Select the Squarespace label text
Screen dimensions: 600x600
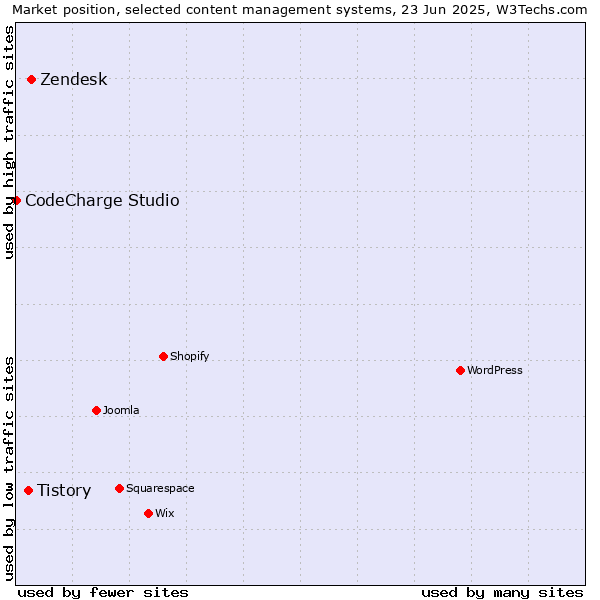coord(160,489)
